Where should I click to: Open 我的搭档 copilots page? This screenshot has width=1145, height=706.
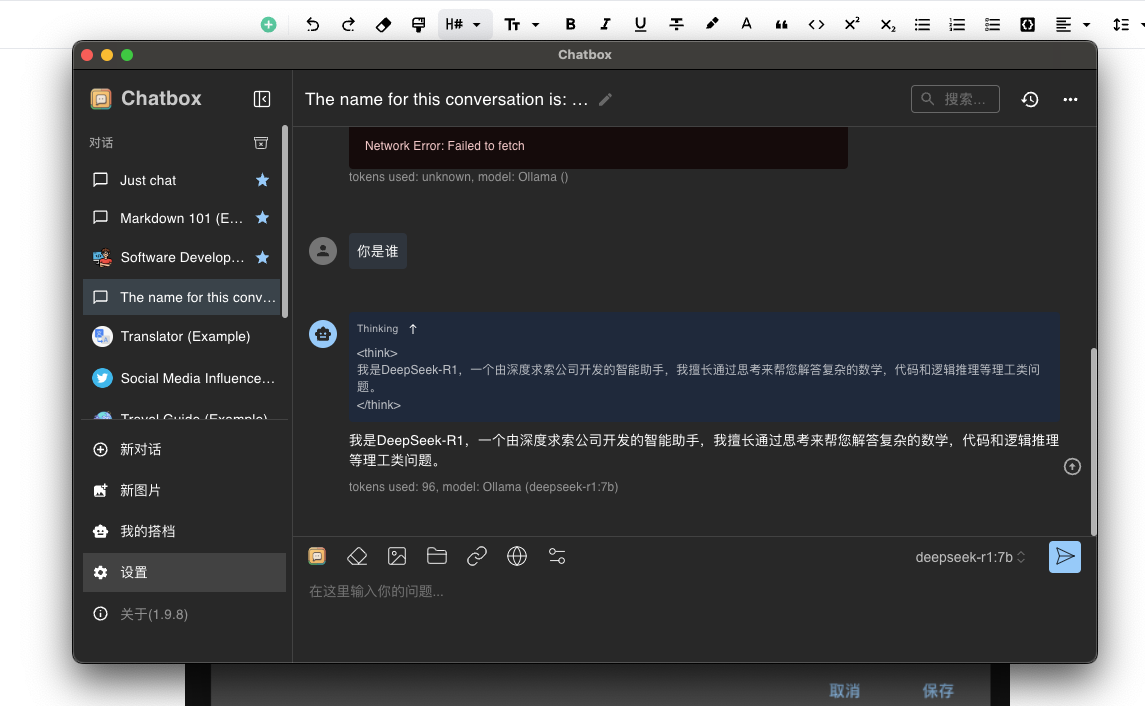[184, 532]
